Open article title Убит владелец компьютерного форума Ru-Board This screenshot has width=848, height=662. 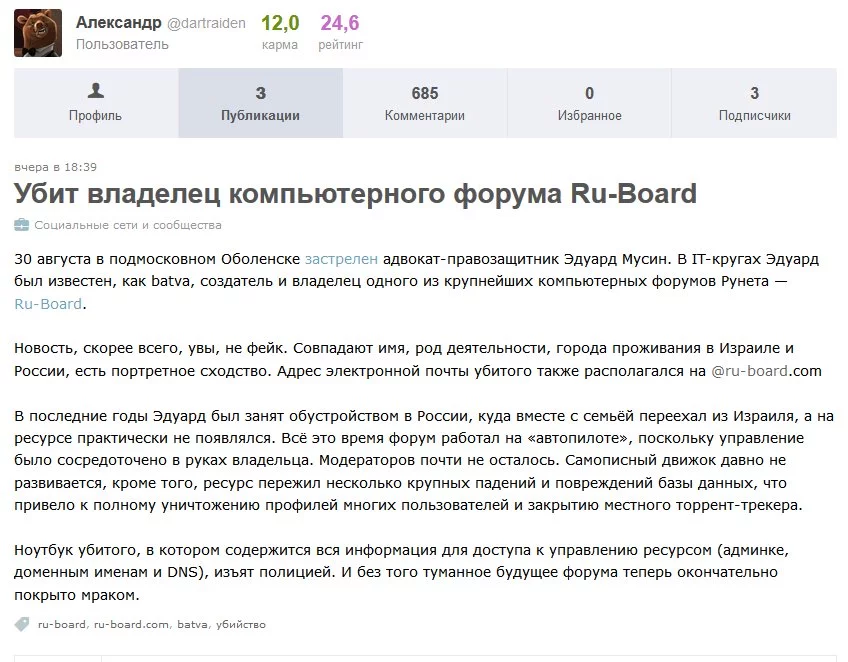click(x=355, y=194)
